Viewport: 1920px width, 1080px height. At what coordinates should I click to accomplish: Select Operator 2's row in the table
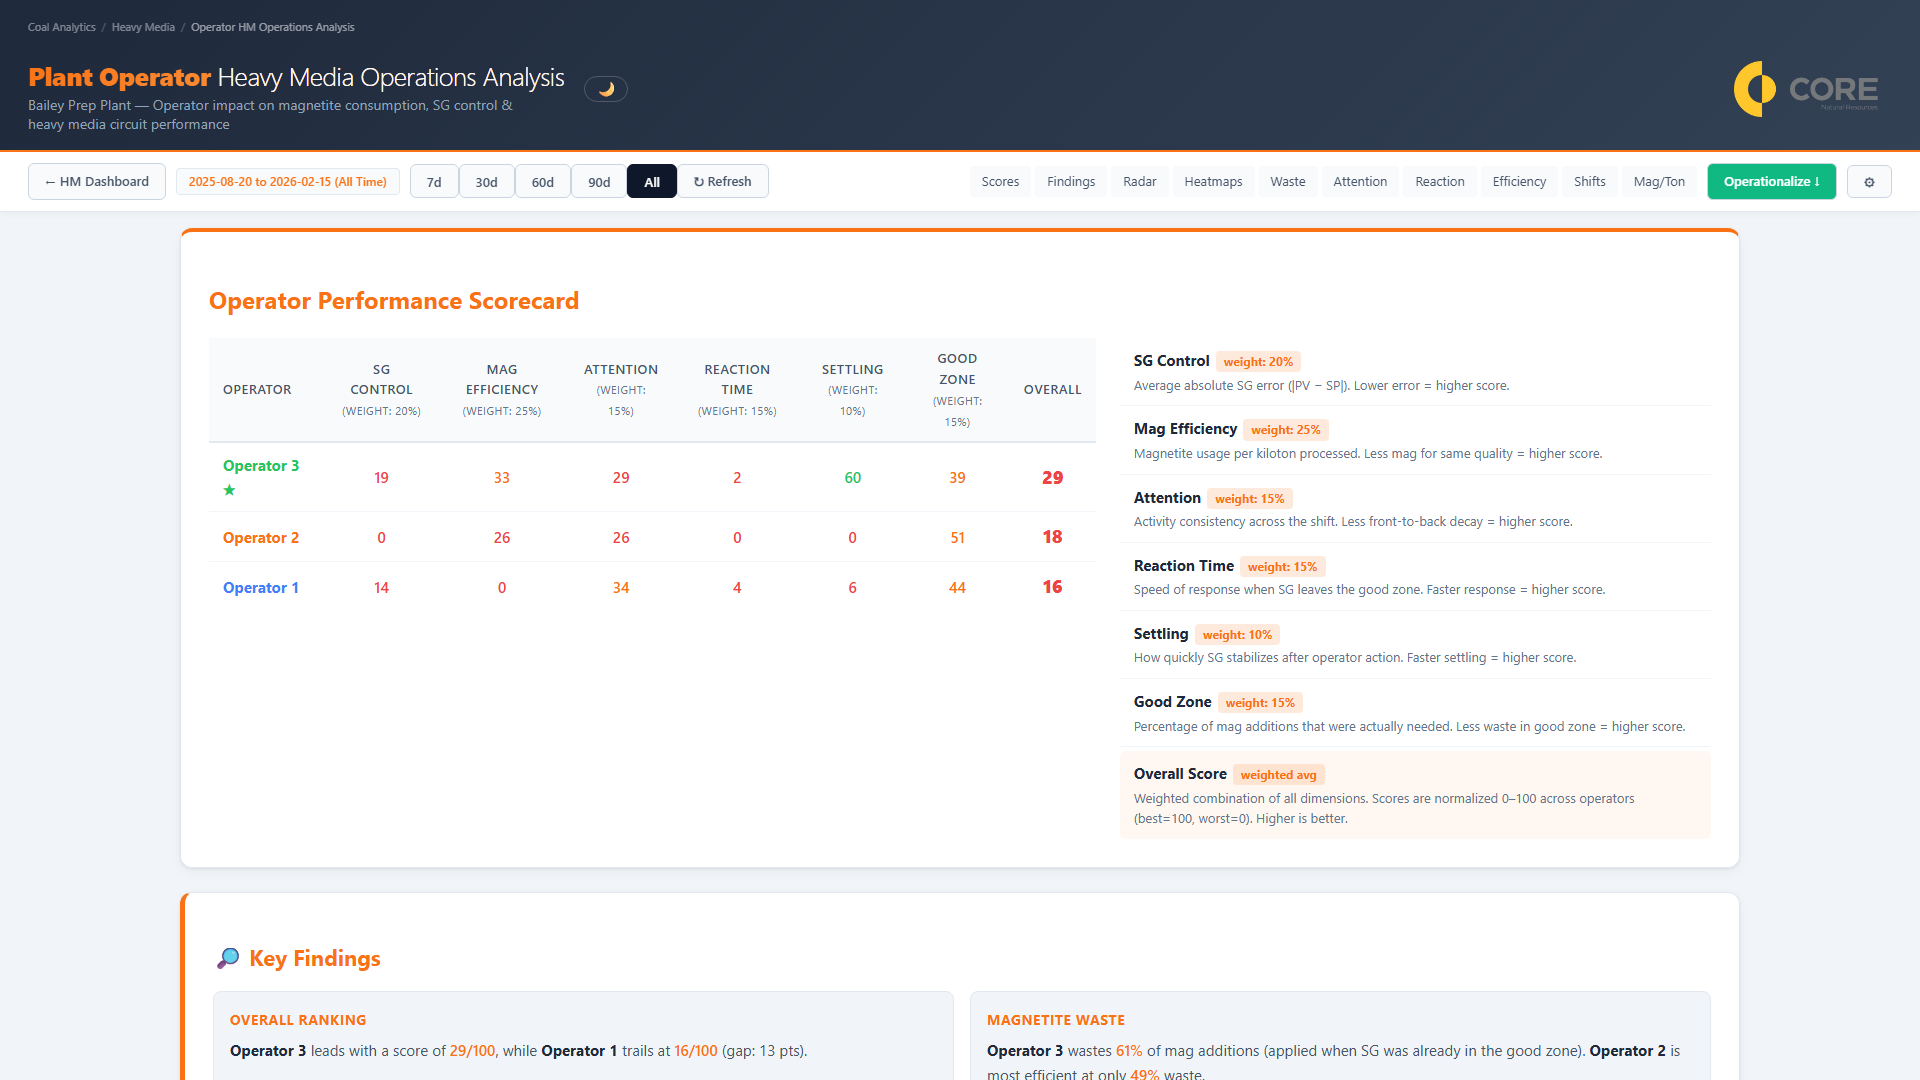pos(260,537)
